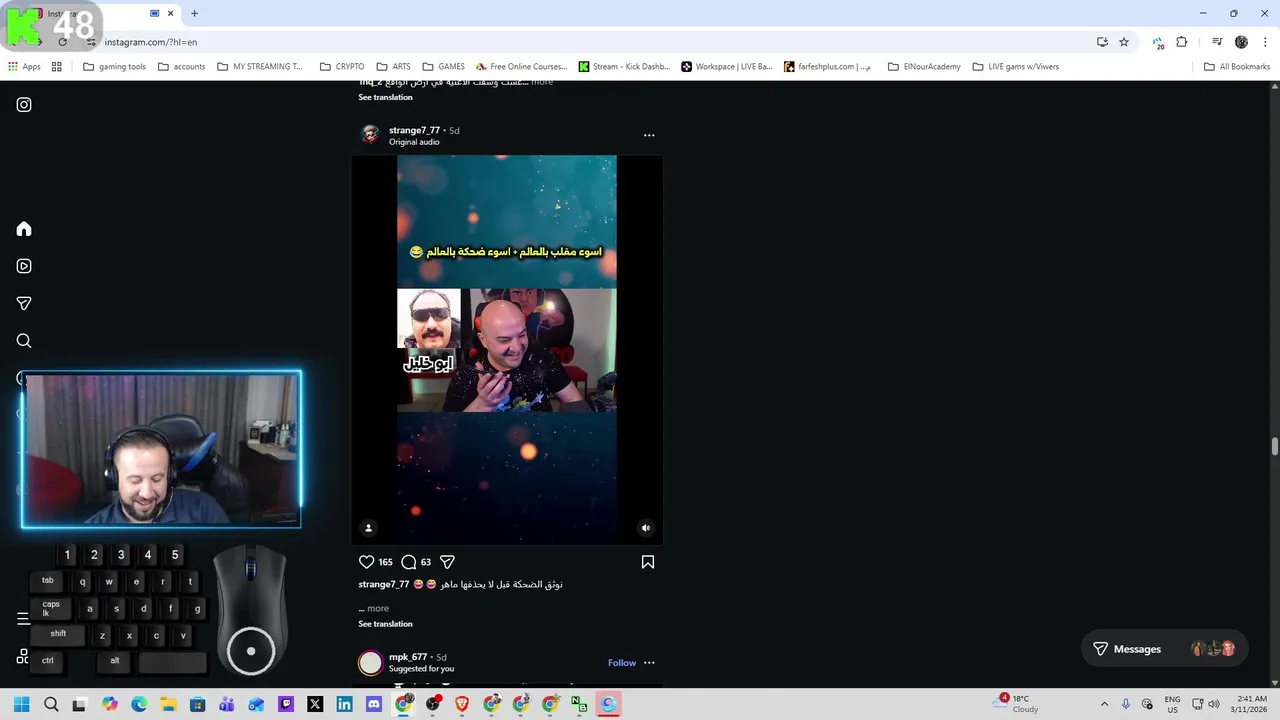Screen dimensions: 1280x720
Task: Click See translation below strange7_77 caption
Action: 385,624
